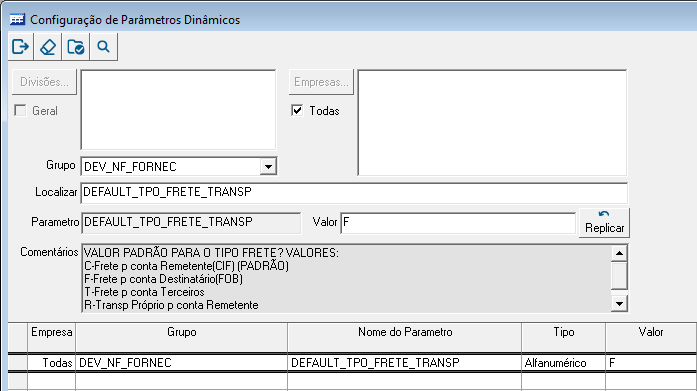Click into the Localizar field
The height and width of the screenshot is (391, 697).
tap(354, 192)
